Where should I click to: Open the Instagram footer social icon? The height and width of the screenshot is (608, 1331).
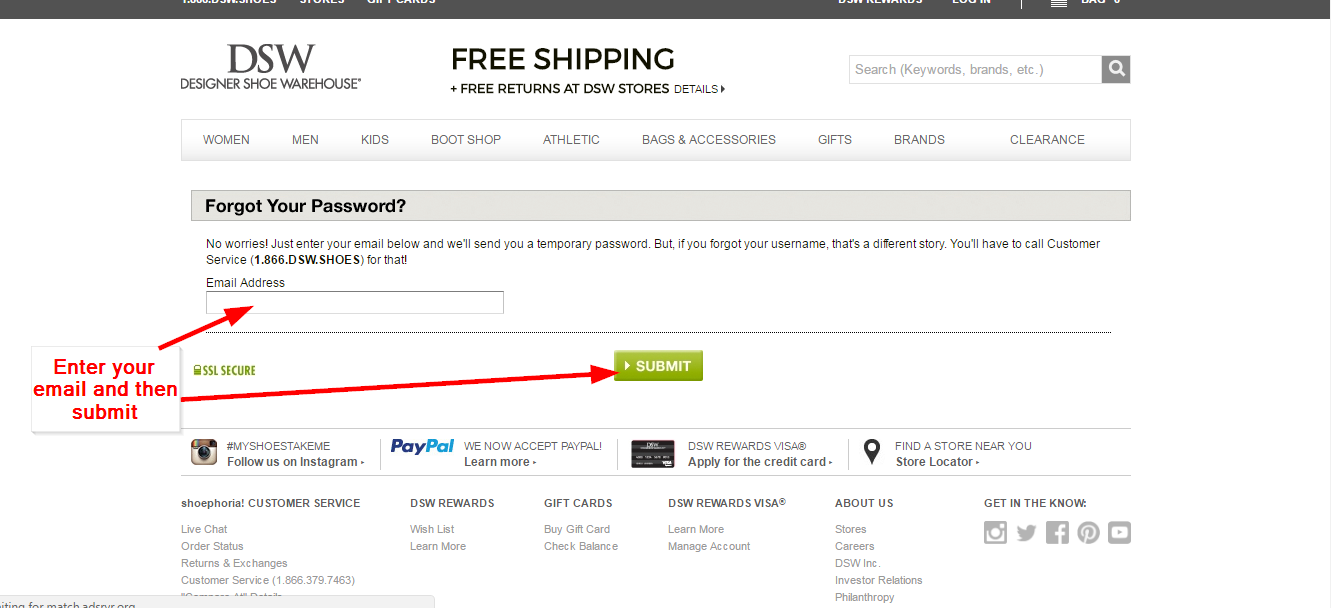pyautogui.click(x=995, y=533)
